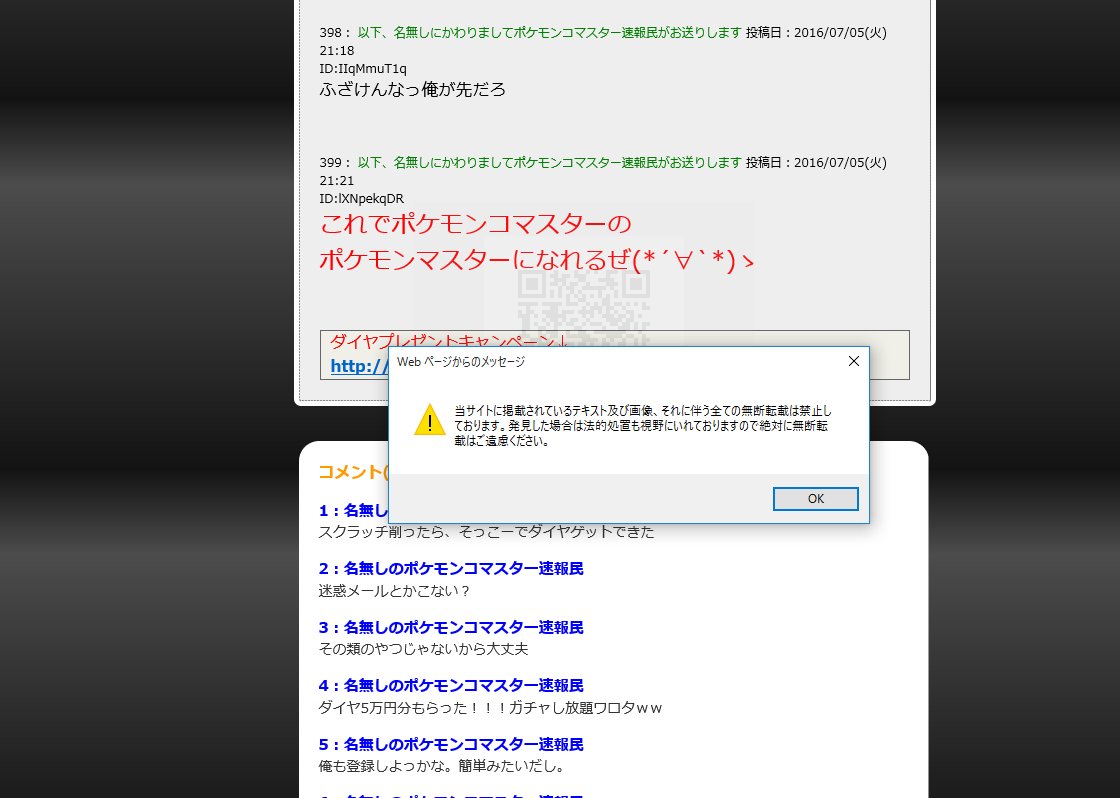Click comment 迷惑メールとかこない？
The width and height of the screenshot is (1120, 798).
(394, 591)
